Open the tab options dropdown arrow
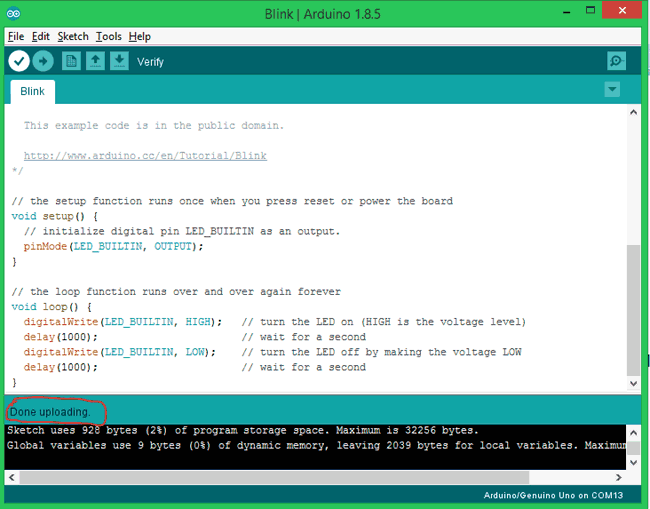The width and height of the screenshot is (650, 509). click(x=612, y=89)
